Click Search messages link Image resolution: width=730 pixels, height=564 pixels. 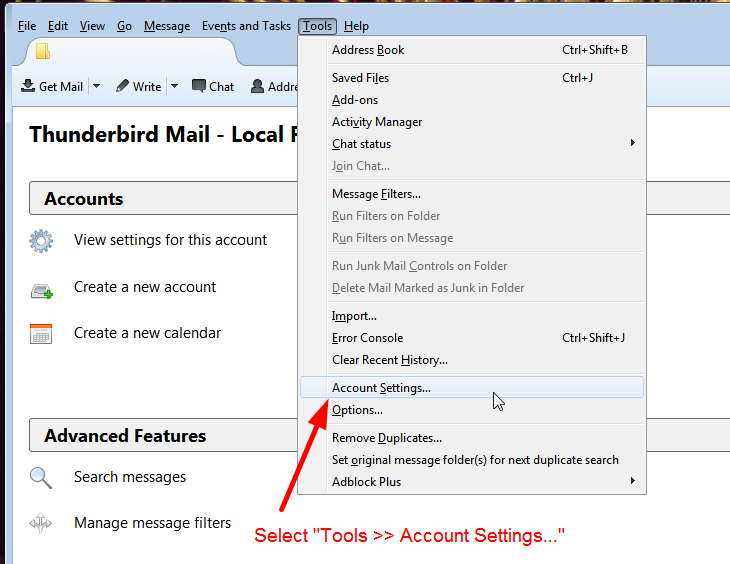point(130,477)
